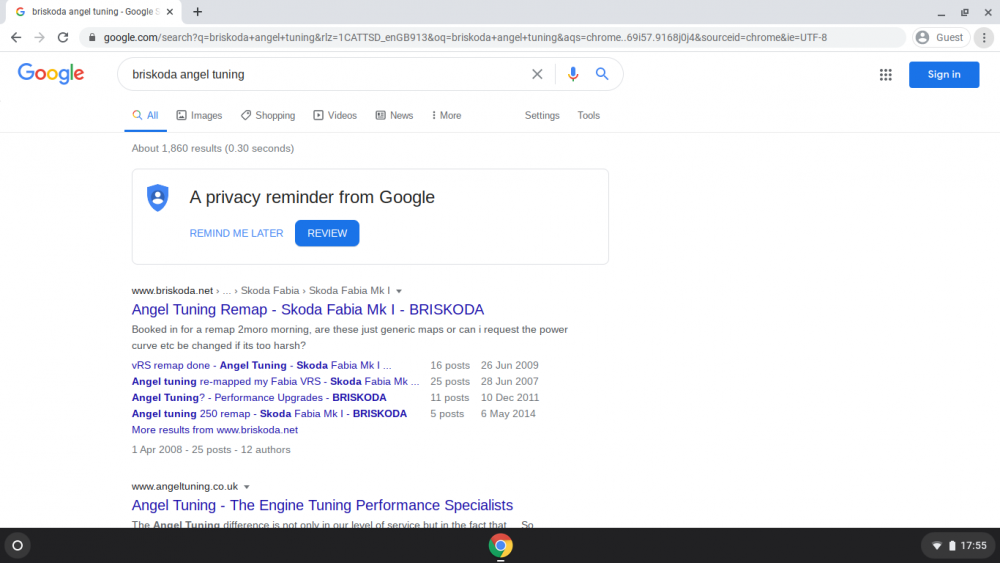
Task: Switch to the Shopping tab
Action: click(x=268, y=115)
